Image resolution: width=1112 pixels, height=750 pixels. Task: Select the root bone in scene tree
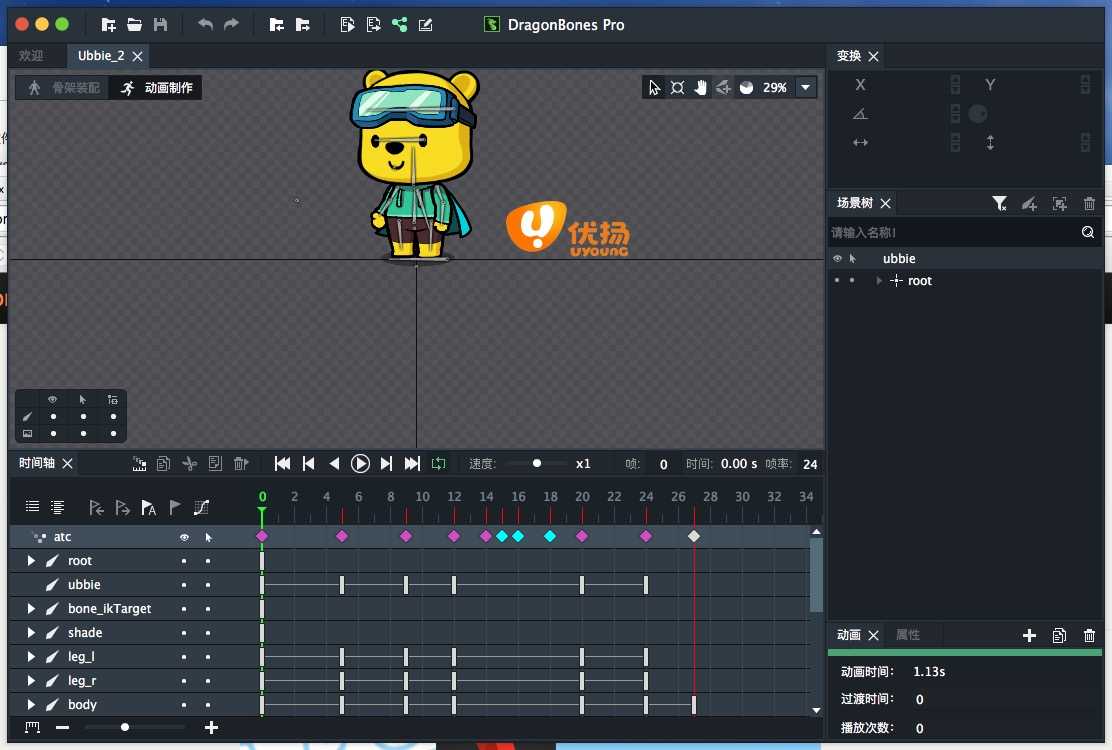[x=920, y=281]
